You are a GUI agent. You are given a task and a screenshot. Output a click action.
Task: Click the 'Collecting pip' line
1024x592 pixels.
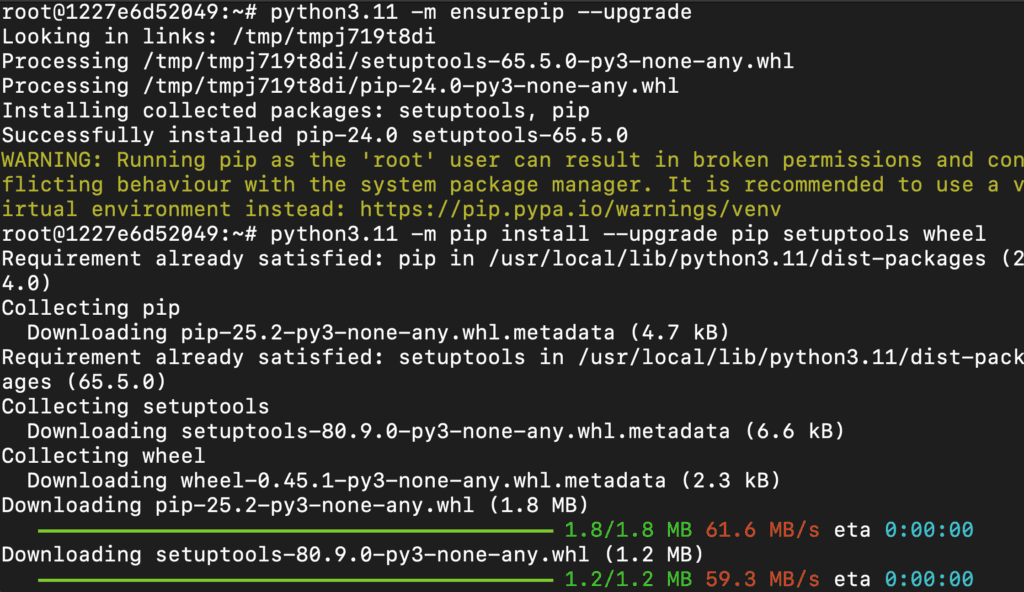tap(92, 308)
